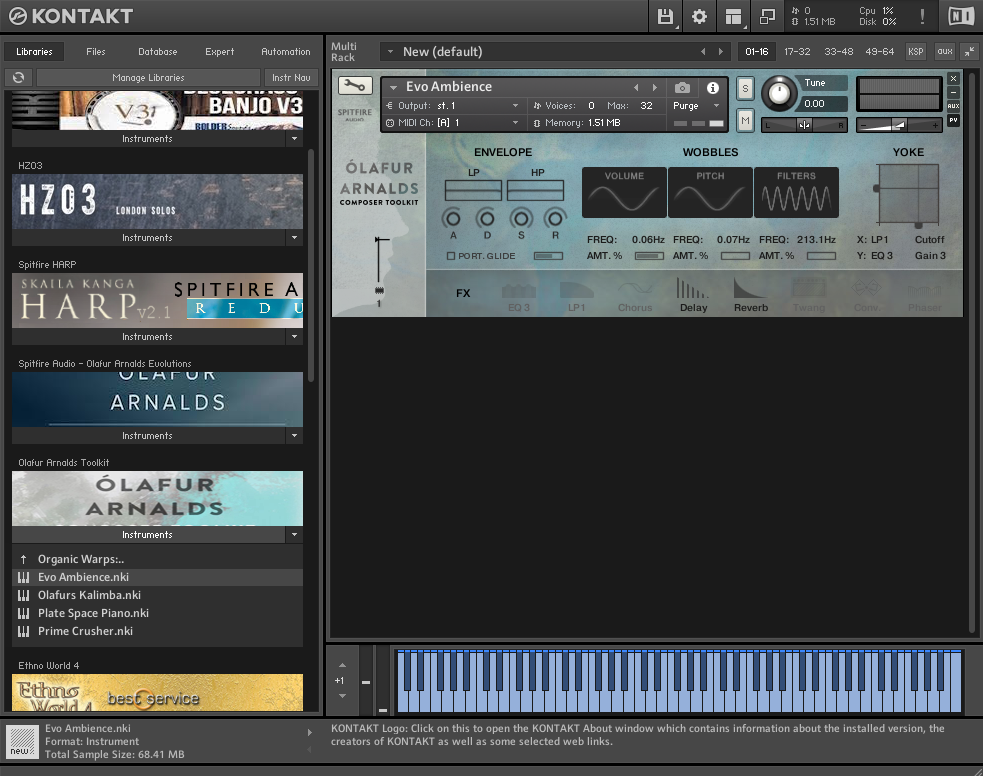
Task: Click the instrument pan slider
Action: [804, 125]
